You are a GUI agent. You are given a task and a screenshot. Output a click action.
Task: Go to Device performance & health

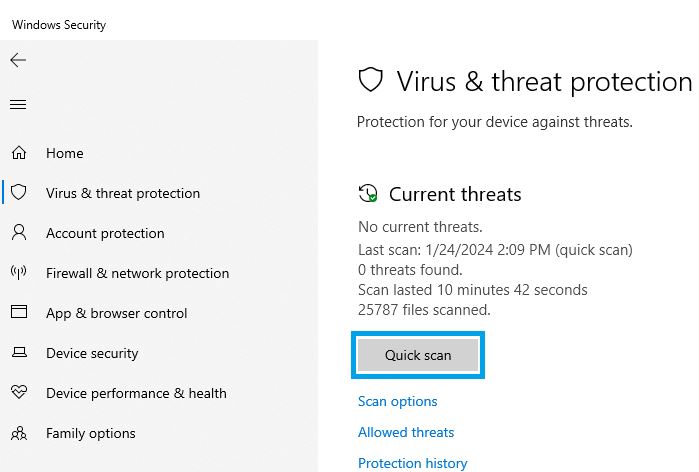(x=136, y=393)
